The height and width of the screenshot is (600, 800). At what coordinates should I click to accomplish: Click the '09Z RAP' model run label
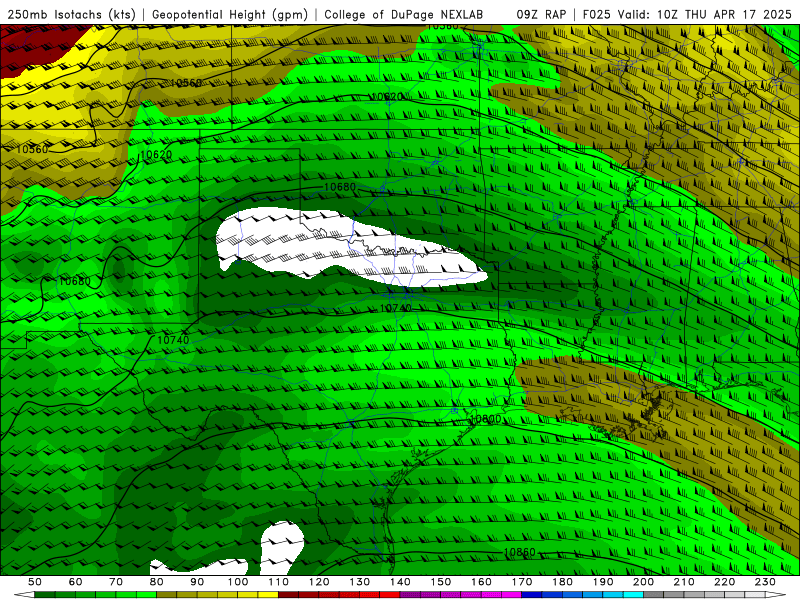[x=541, y=15]
